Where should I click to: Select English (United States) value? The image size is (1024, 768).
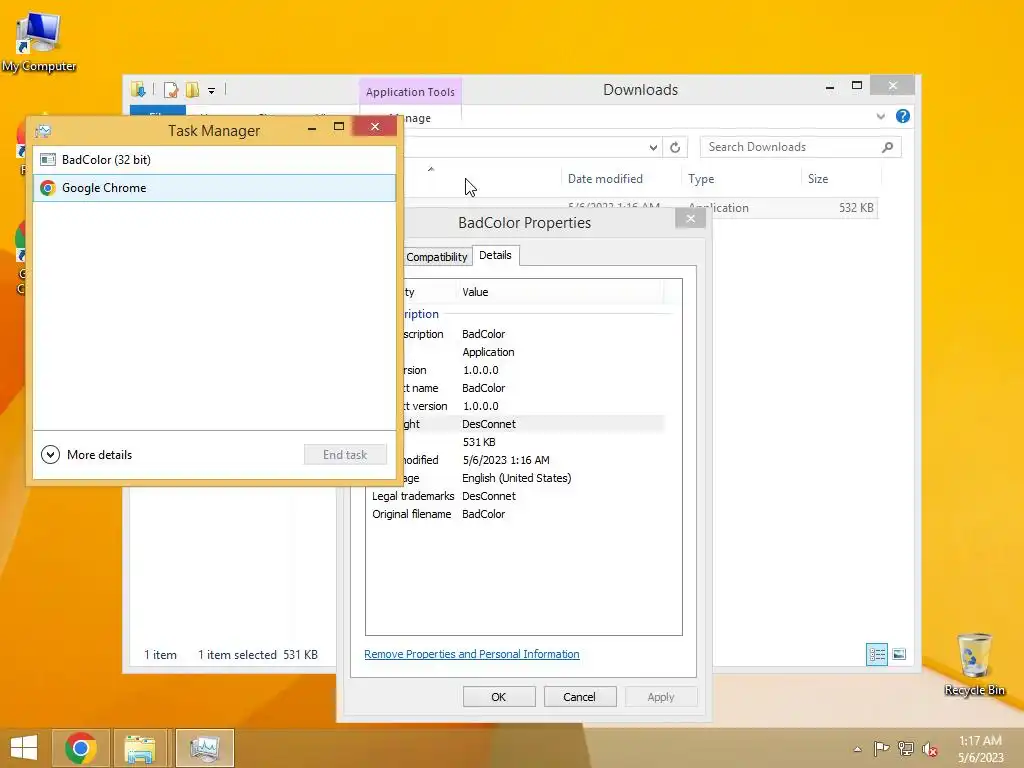click(517, 478)
